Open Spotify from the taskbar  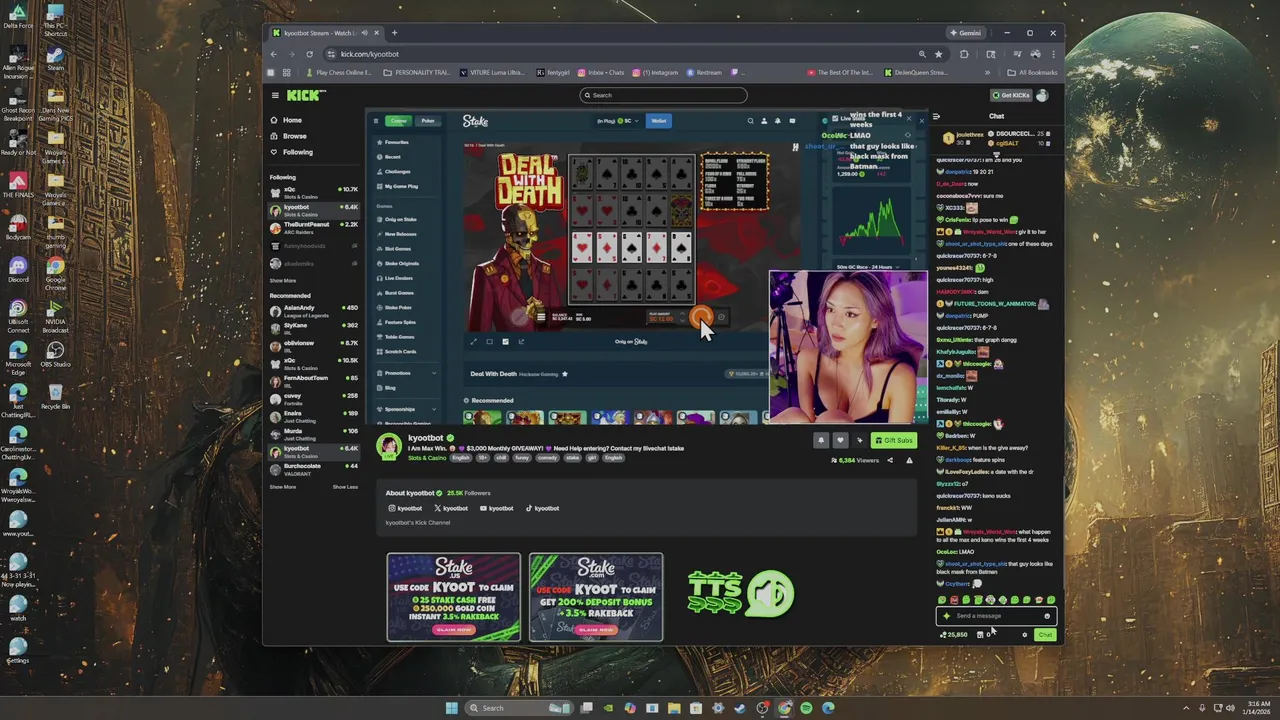point(806,708)
